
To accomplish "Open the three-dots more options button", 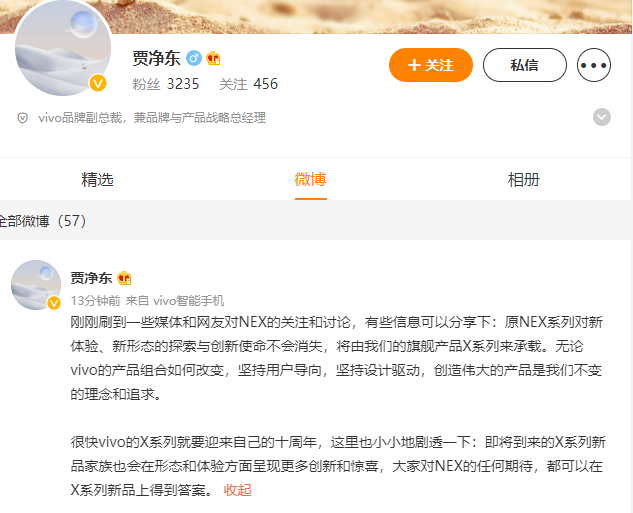I will [593, 65].
